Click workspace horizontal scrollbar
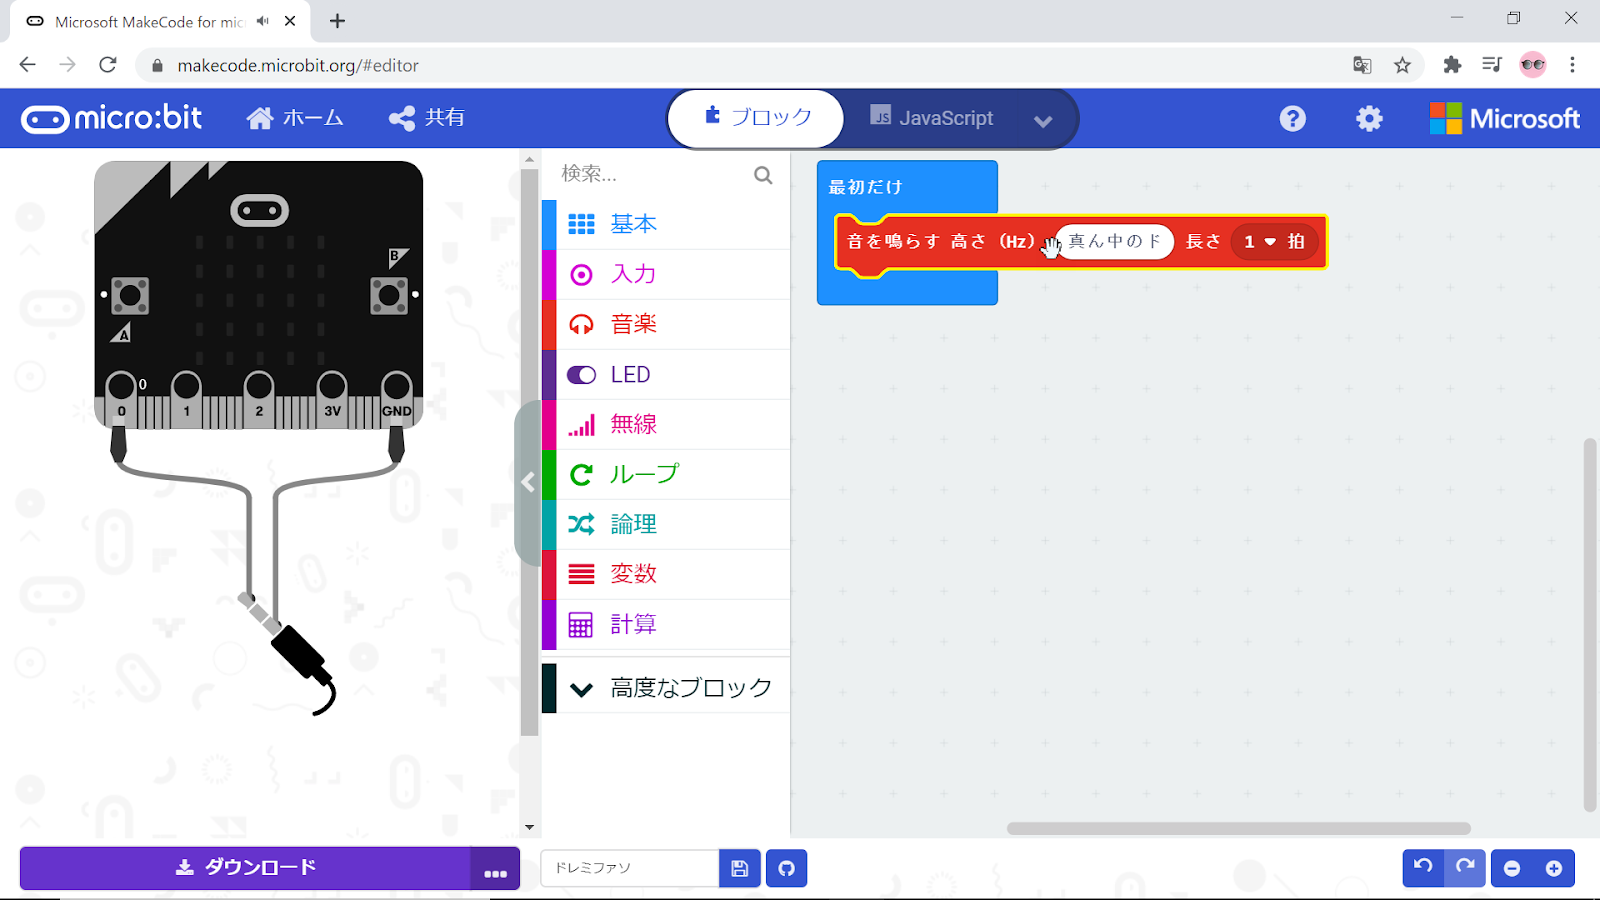 [x=1238, y=828]
